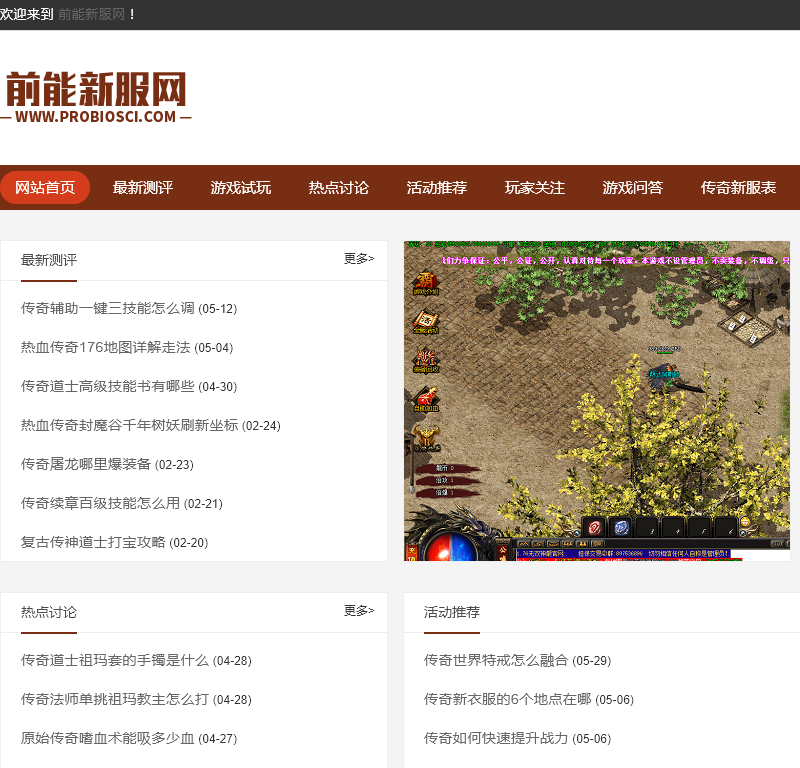
Task: Open article 传奇新衣服的6个地点在哪
Action: pyautogui.click(x=508, y=699)
